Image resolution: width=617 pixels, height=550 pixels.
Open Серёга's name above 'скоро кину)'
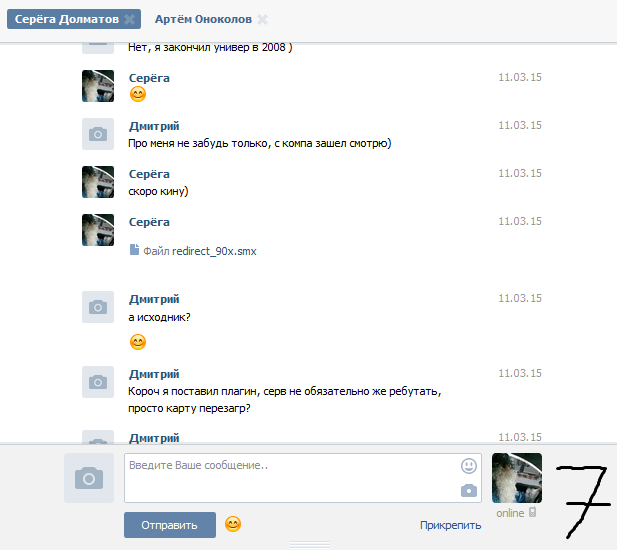click(x=149, y=174)
